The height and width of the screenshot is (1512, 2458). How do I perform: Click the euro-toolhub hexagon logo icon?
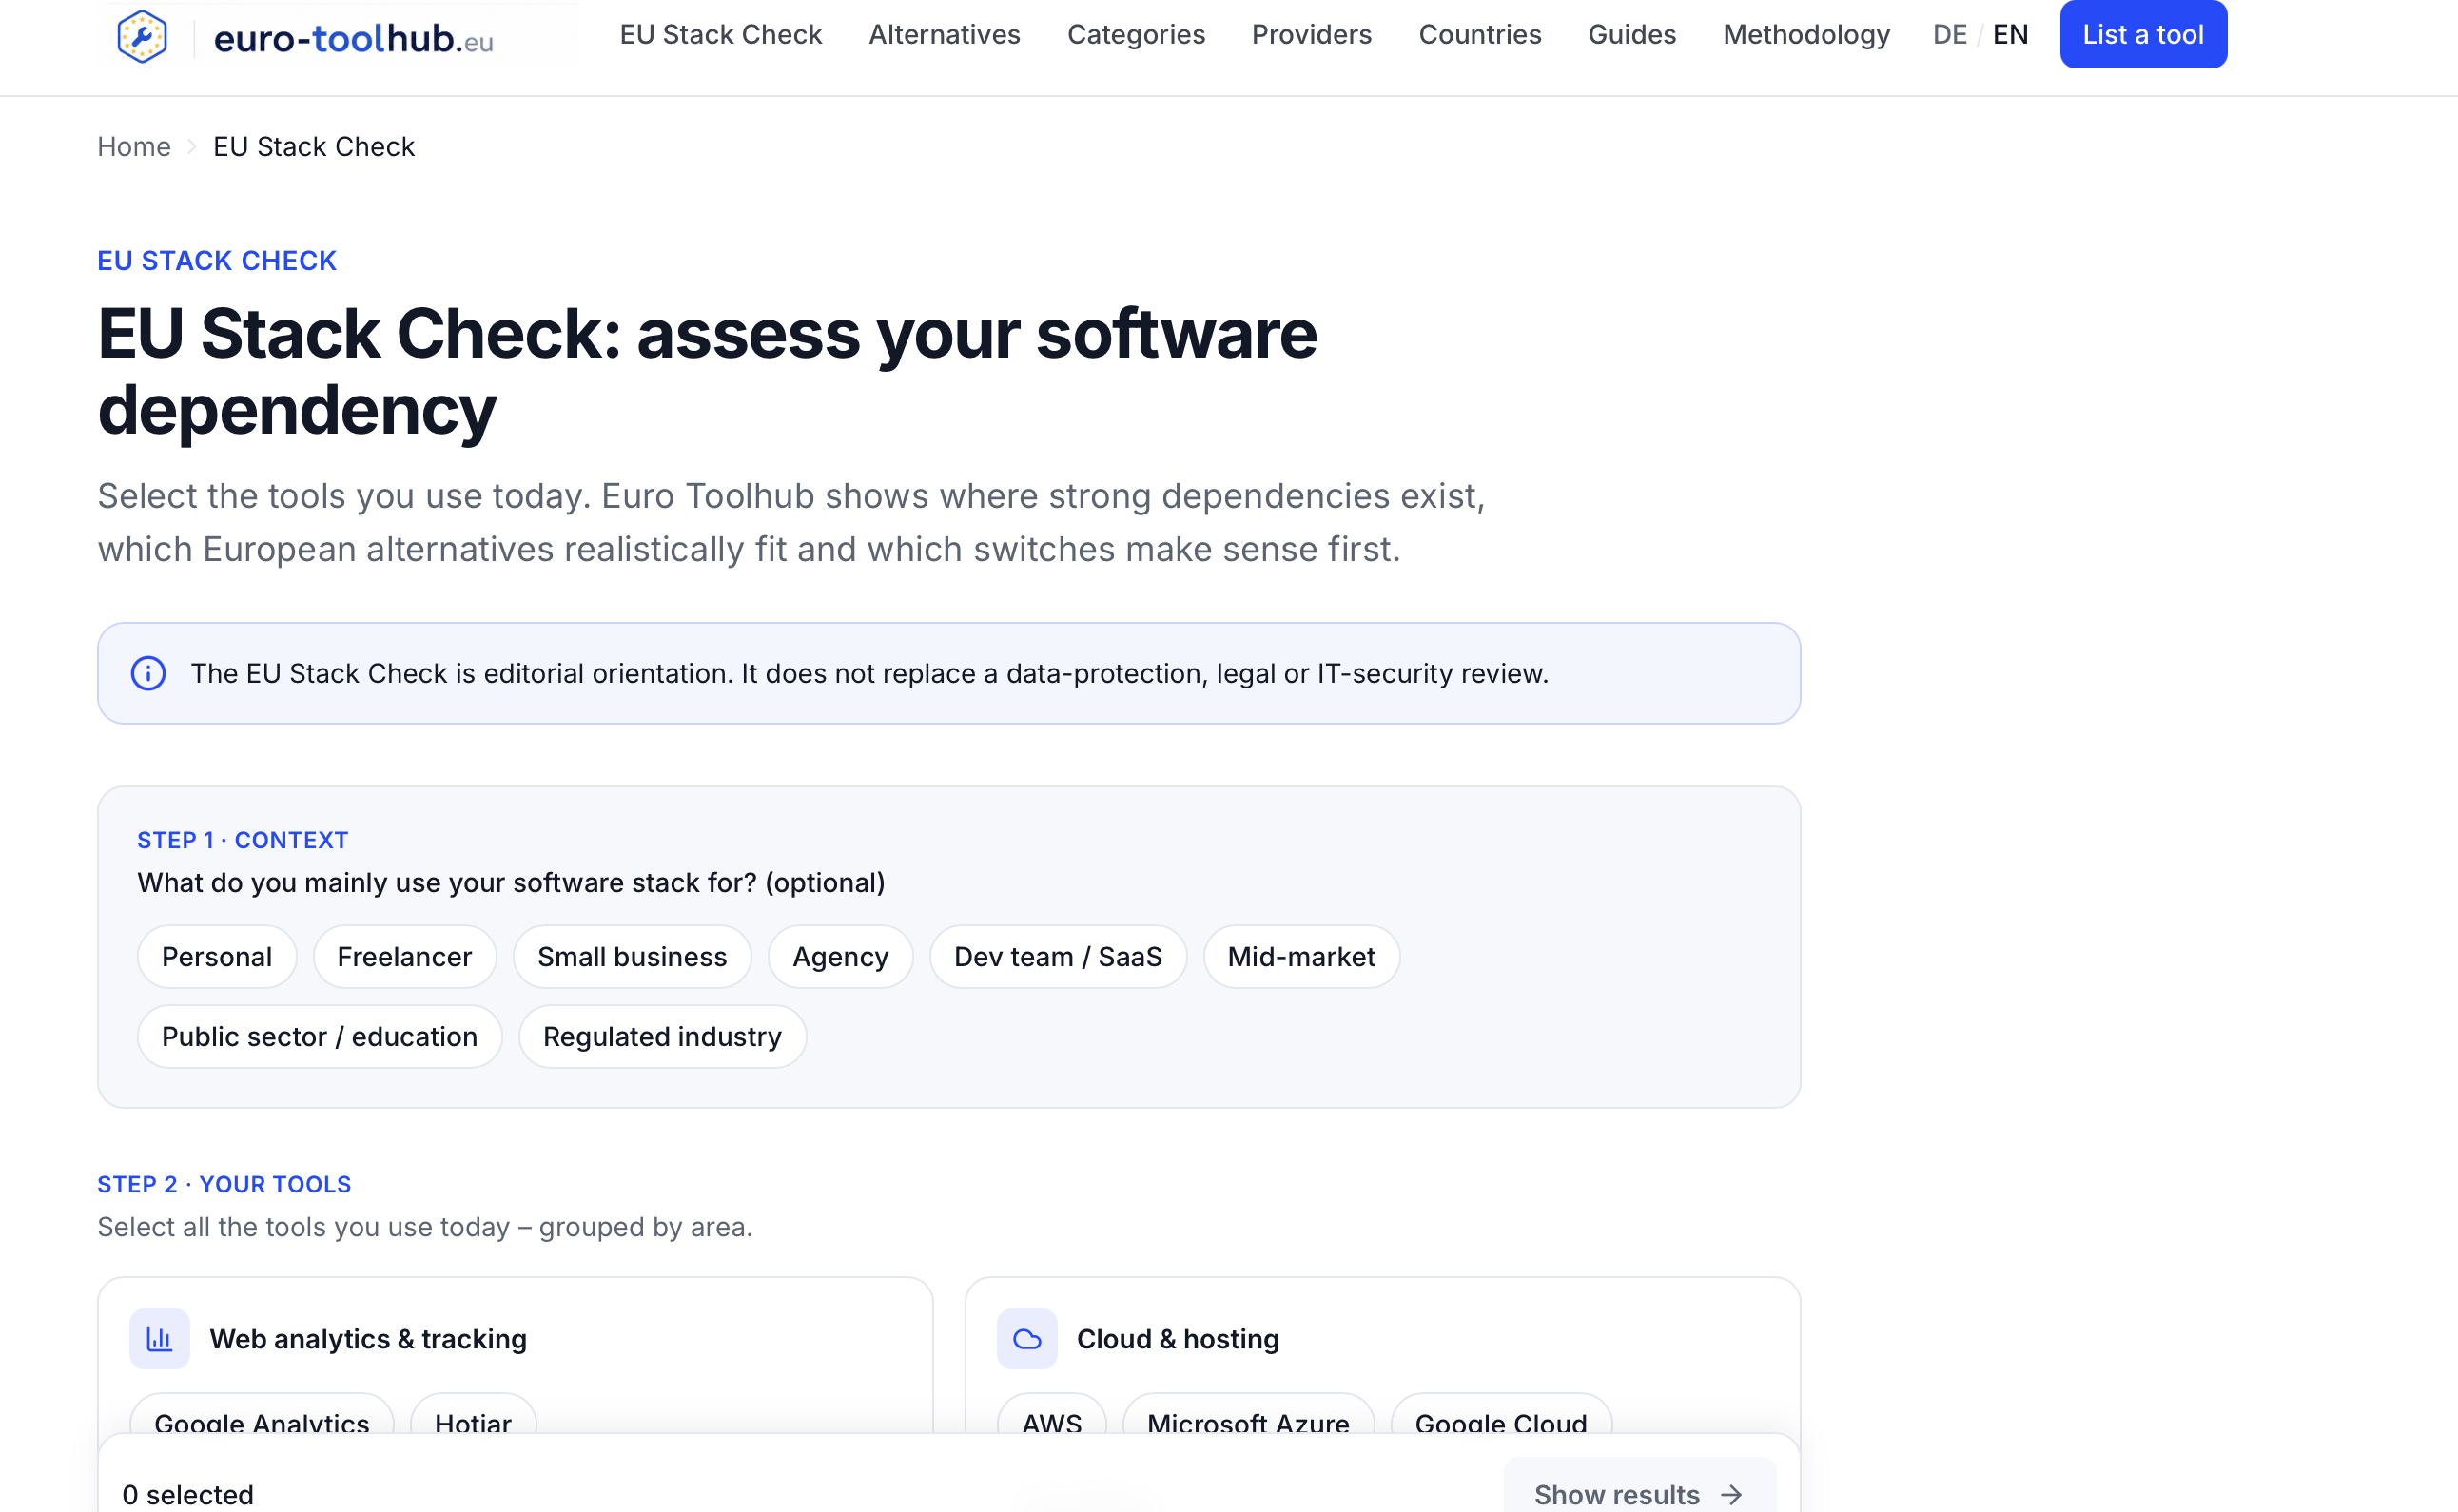[142, 37]
